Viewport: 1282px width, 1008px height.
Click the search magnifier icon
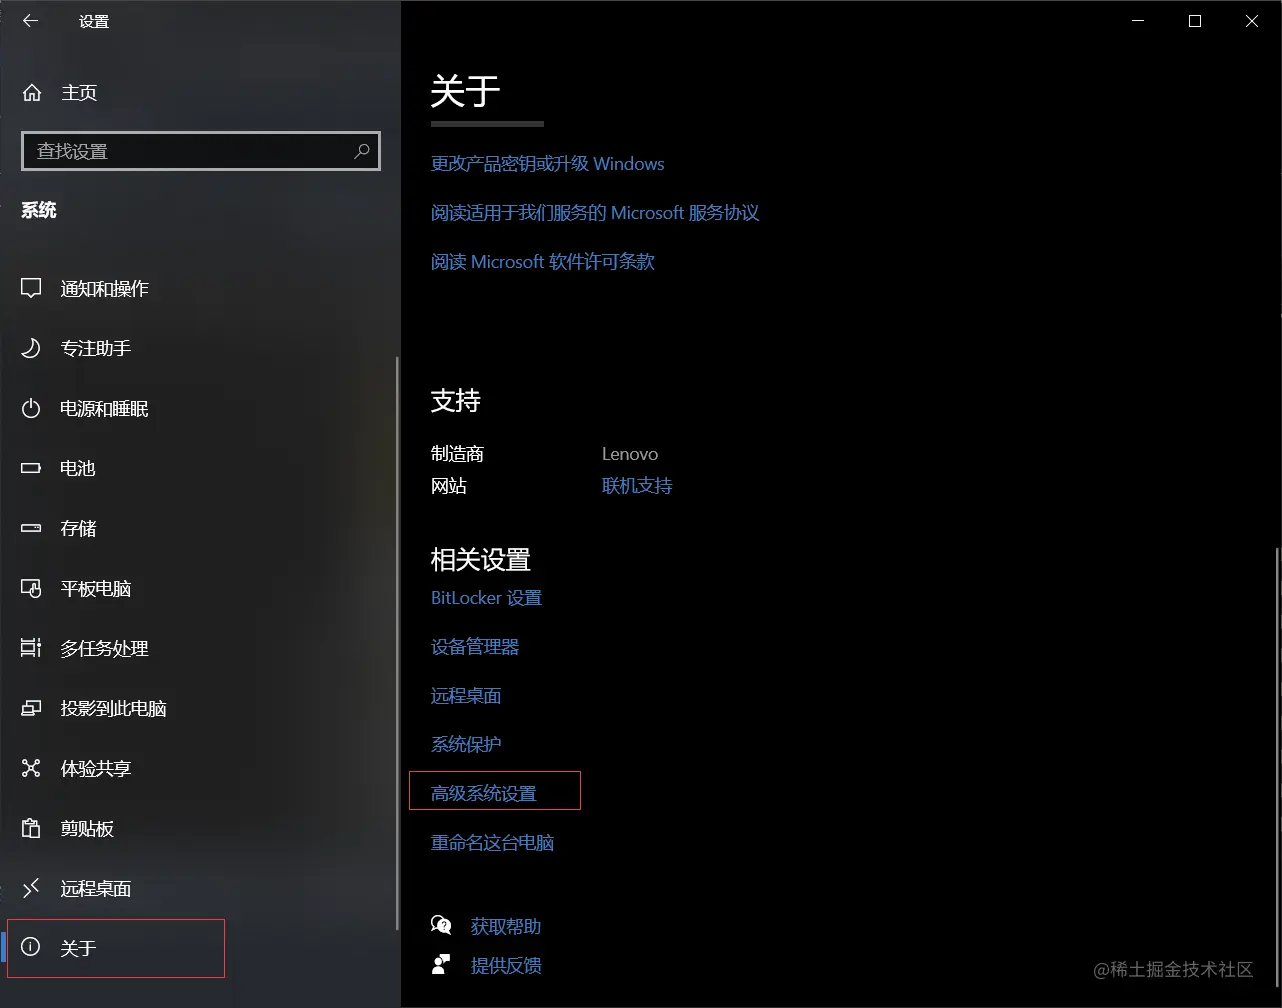pos(362,151)
